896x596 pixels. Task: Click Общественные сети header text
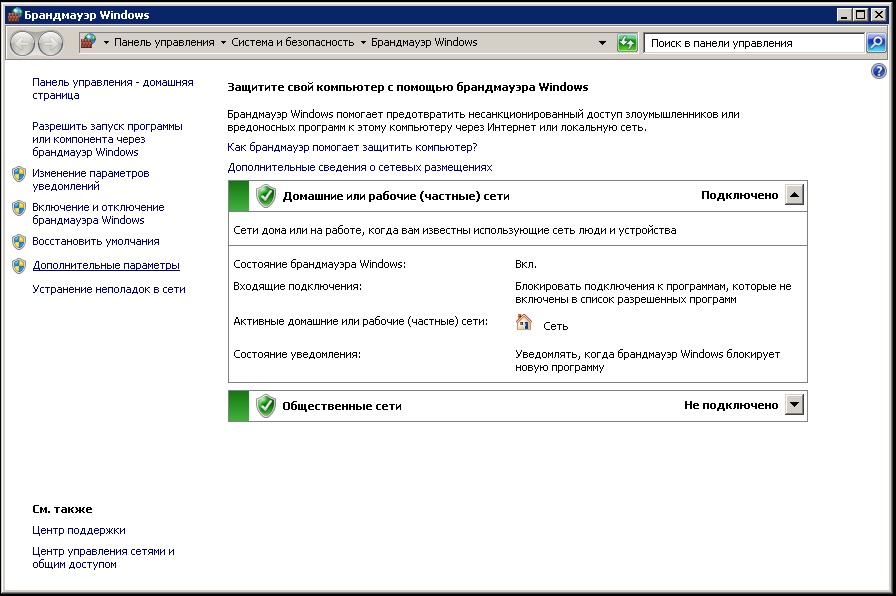(x=342, y=406)
